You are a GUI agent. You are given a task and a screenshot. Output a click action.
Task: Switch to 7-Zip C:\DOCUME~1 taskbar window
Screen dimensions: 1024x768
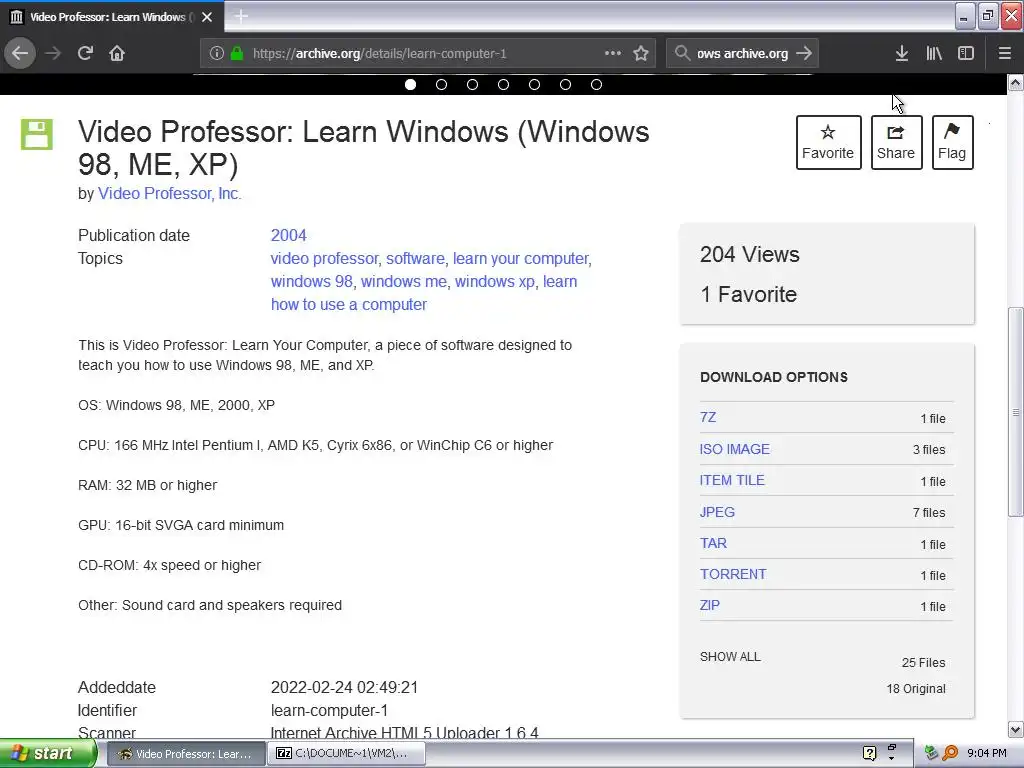pos(347,754)
